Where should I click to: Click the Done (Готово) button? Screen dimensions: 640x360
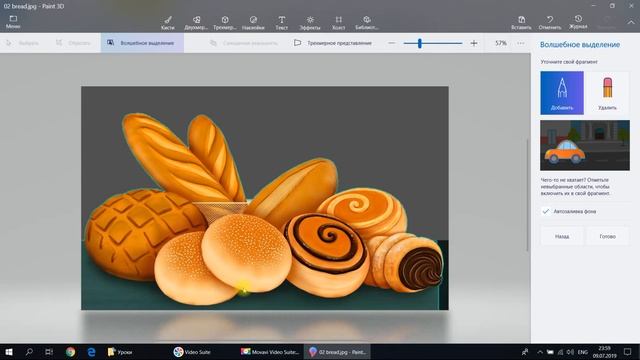[x=607, y=236]
